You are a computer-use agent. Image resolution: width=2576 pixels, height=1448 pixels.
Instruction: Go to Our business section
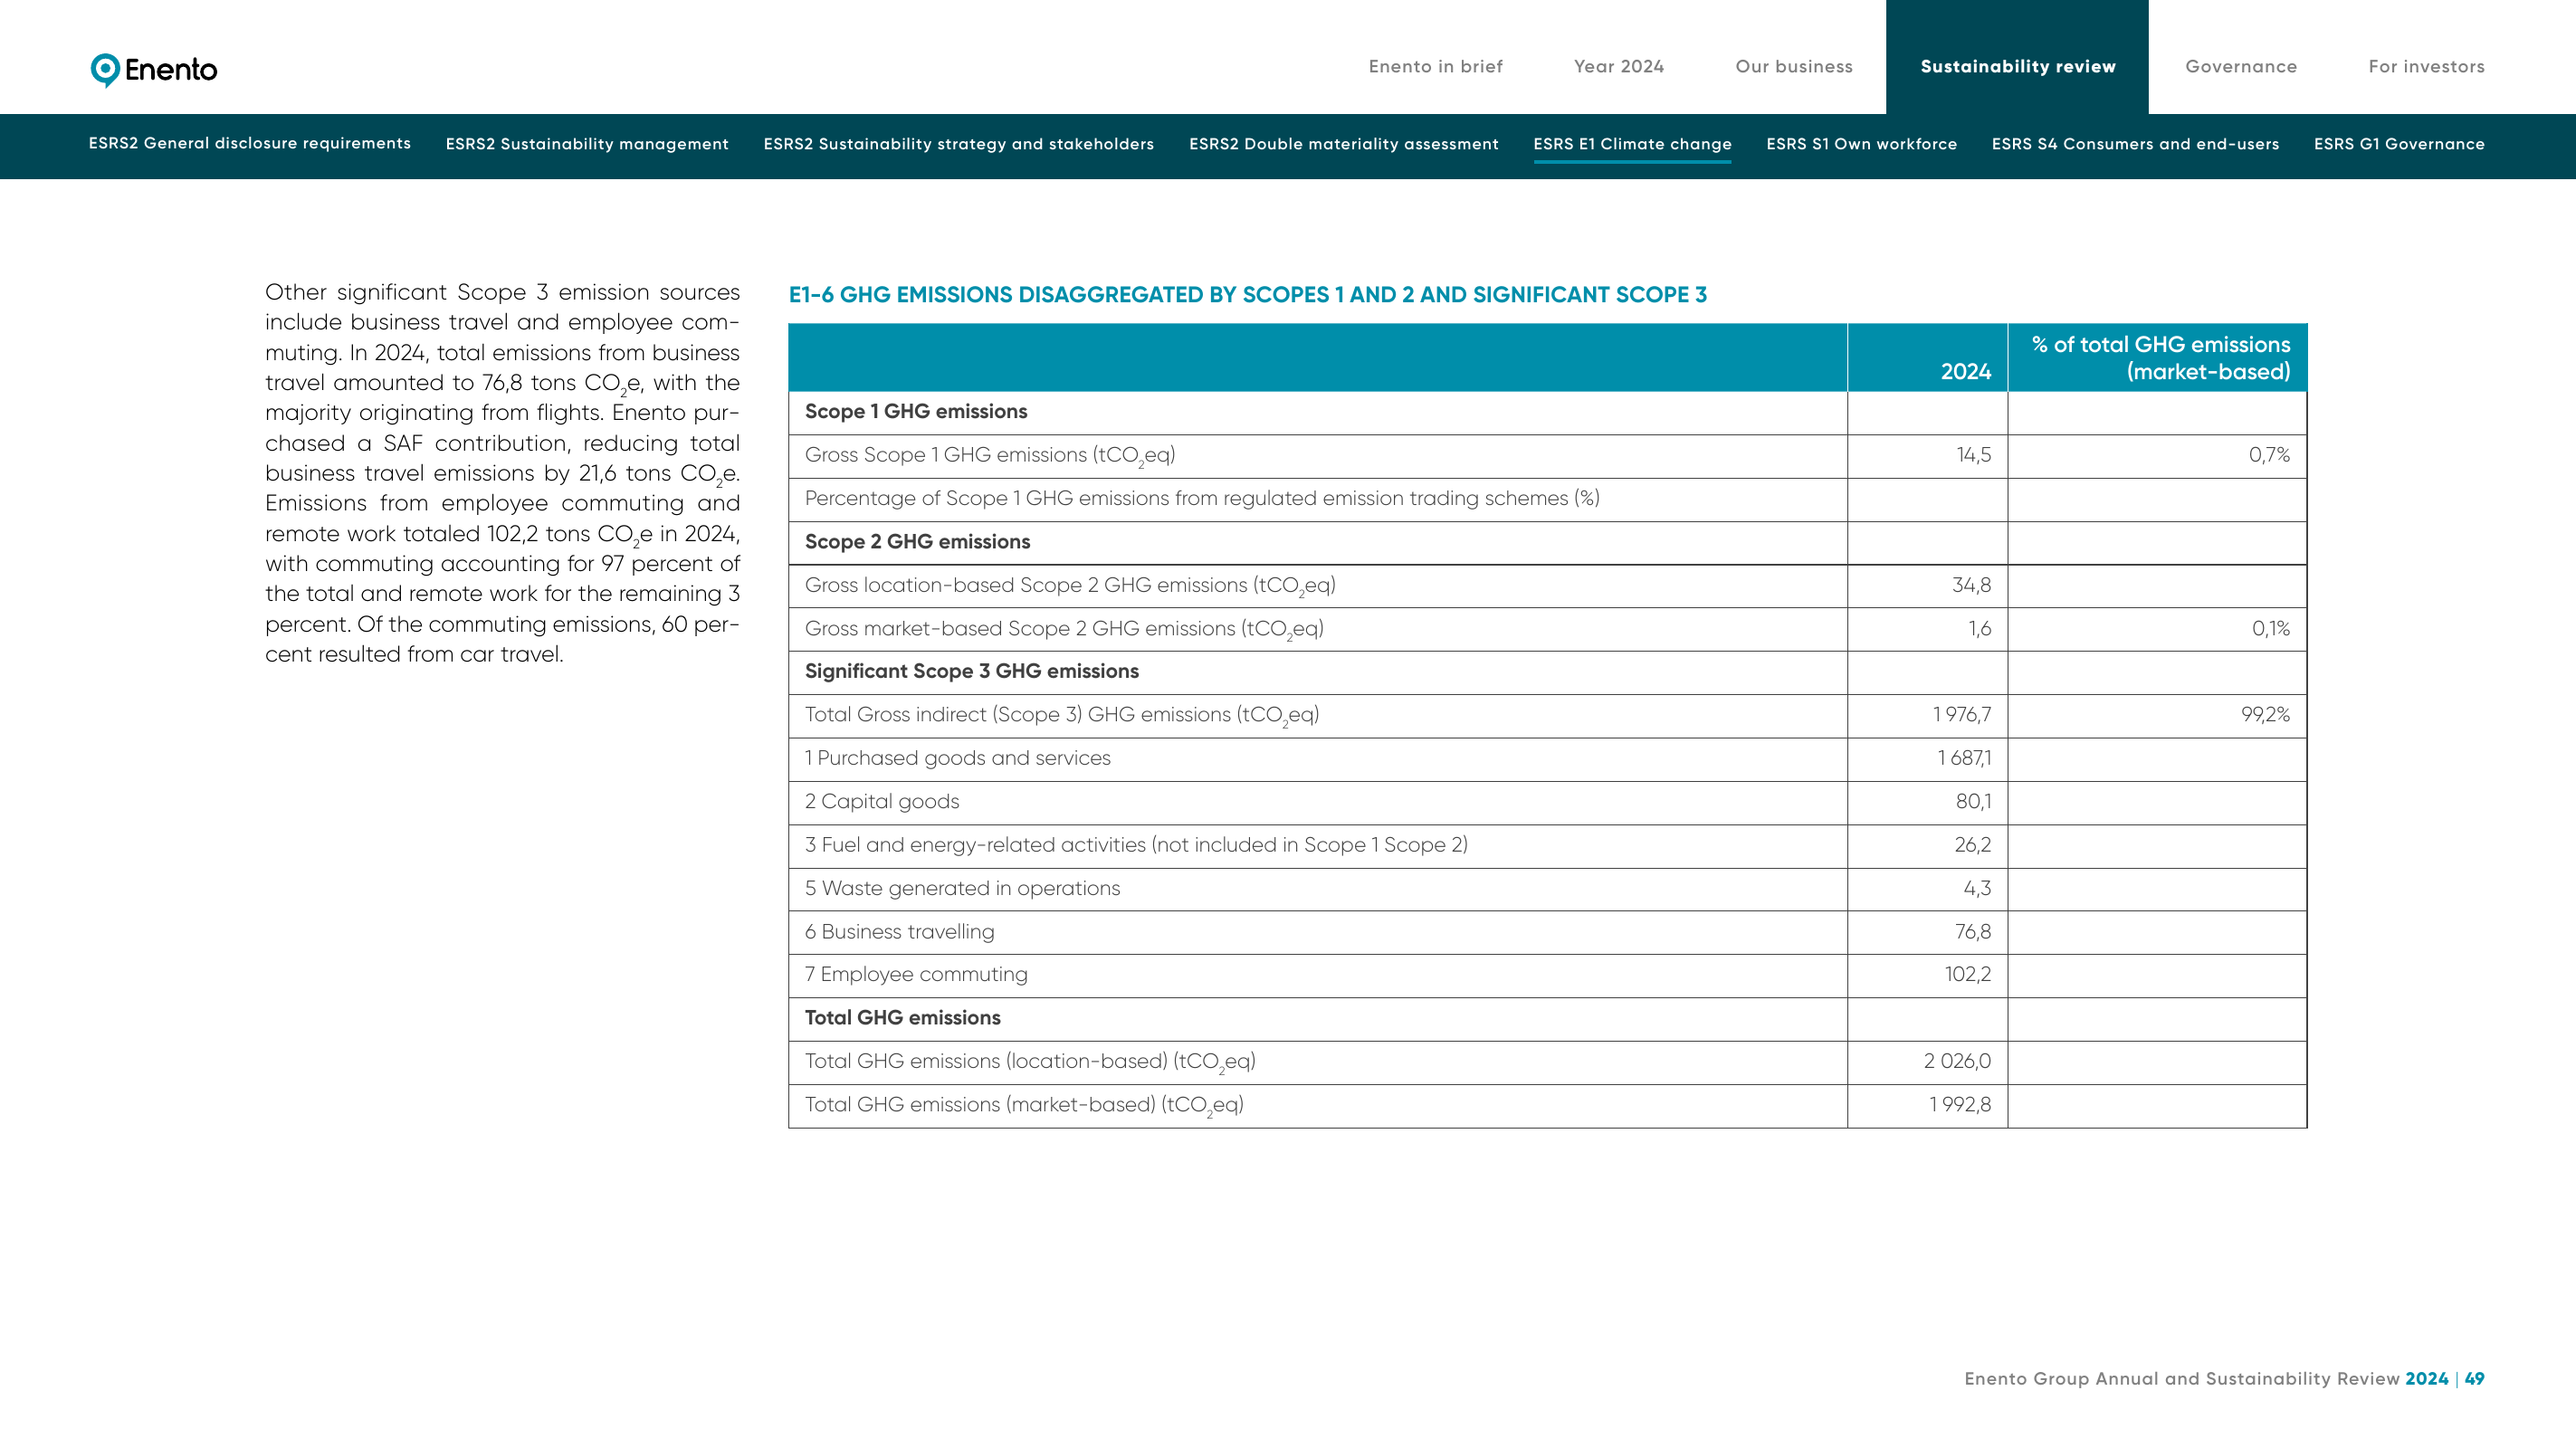(1793, 66)
